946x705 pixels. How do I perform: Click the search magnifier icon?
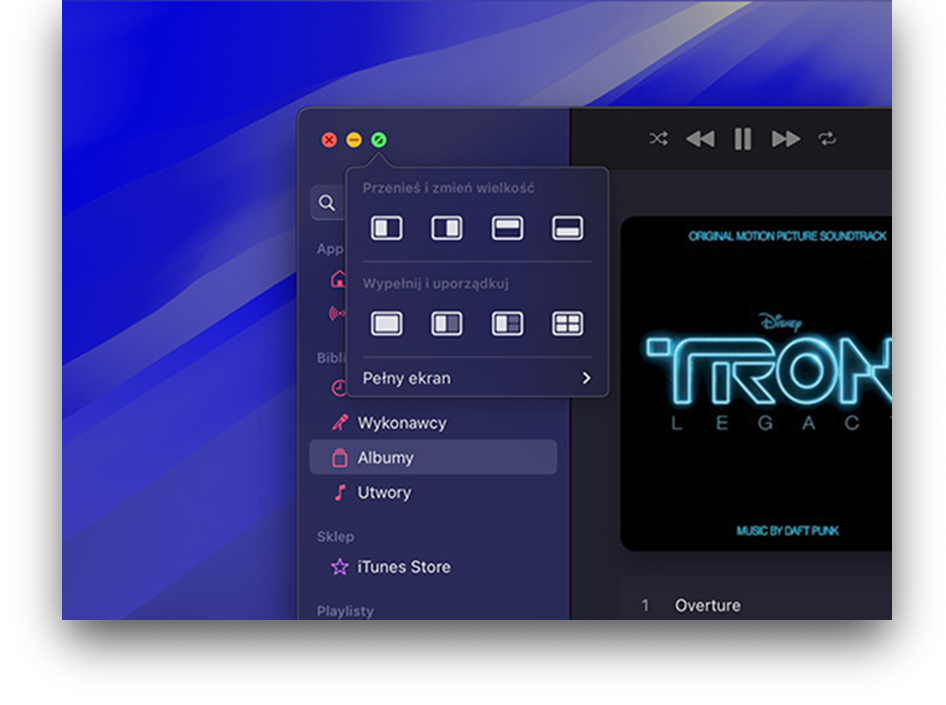coord(326,203)
